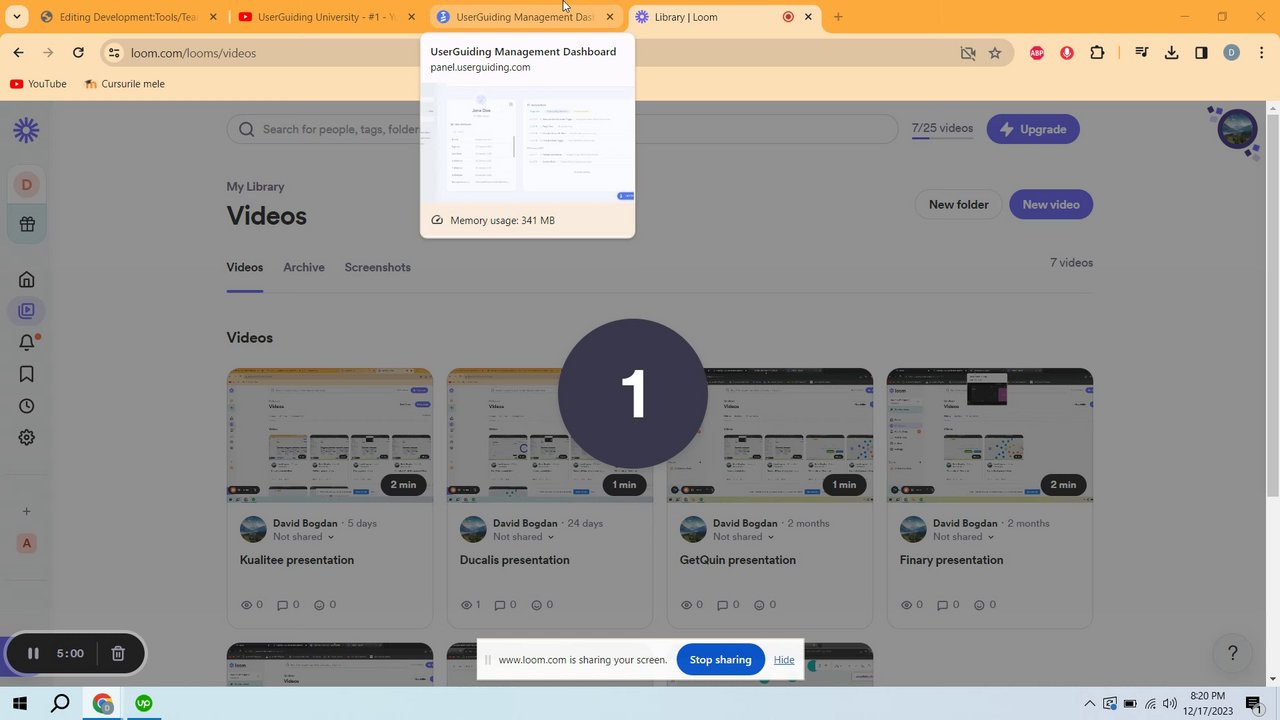Viewport: 1280px width, 720px height.
Task: Open the History clock icon
Action: (x=26, y=406)
